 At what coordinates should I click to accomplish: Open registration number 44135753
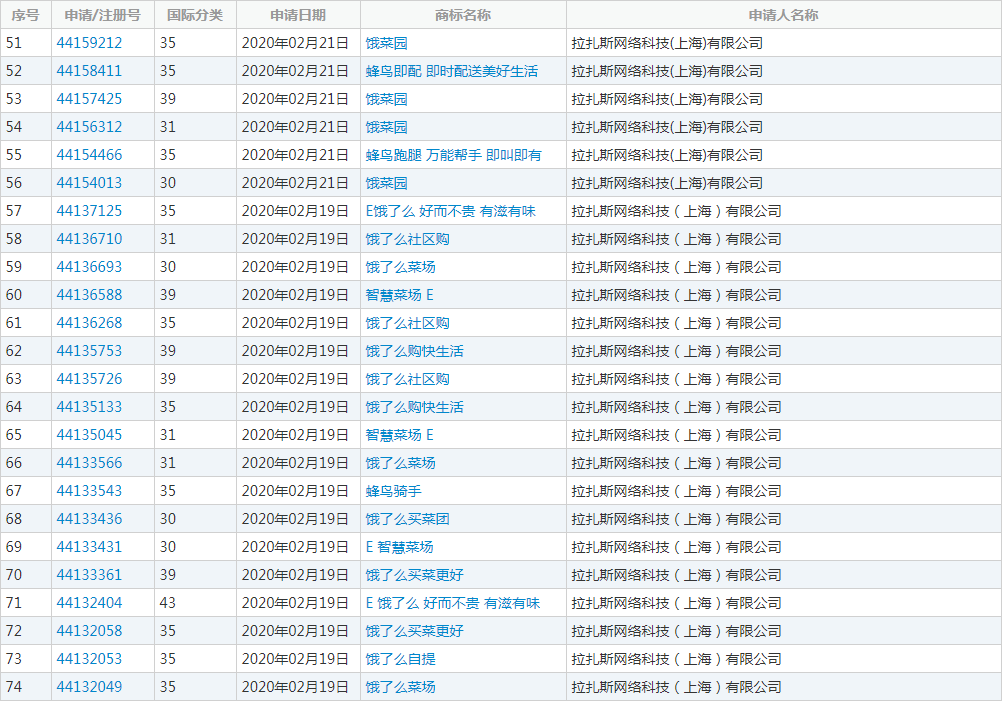(89, 351)
